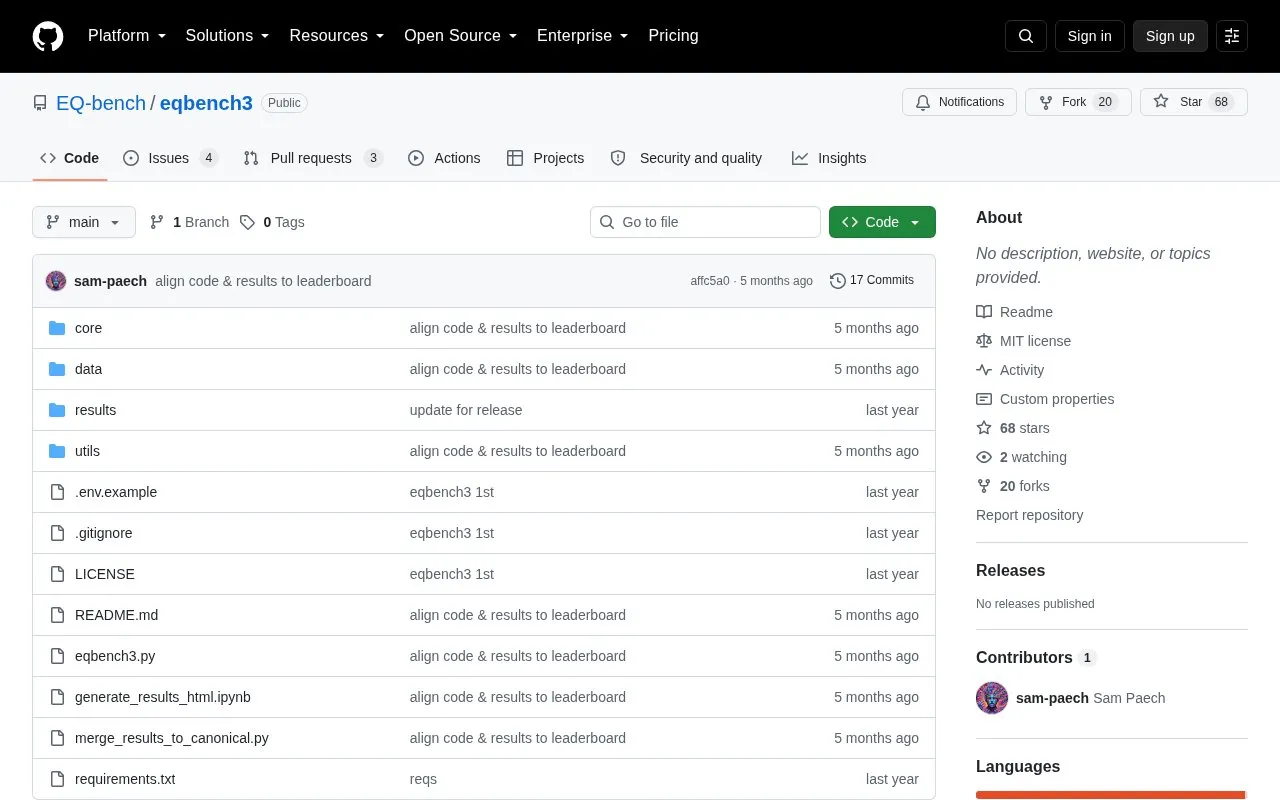Open merge_results_to_canonical.py file
This screenshot has width=1280, height=800.
[172, 738]
